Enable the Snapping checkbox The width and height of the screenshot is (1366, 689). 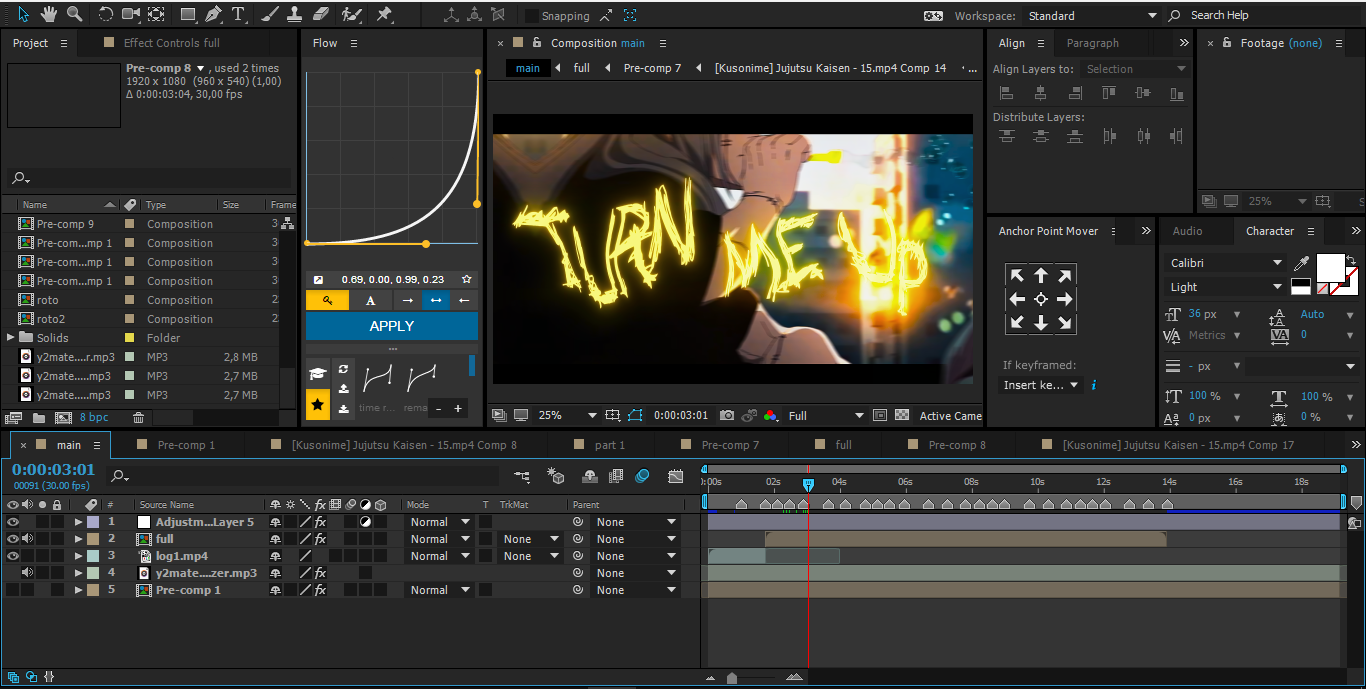point(532,15)
